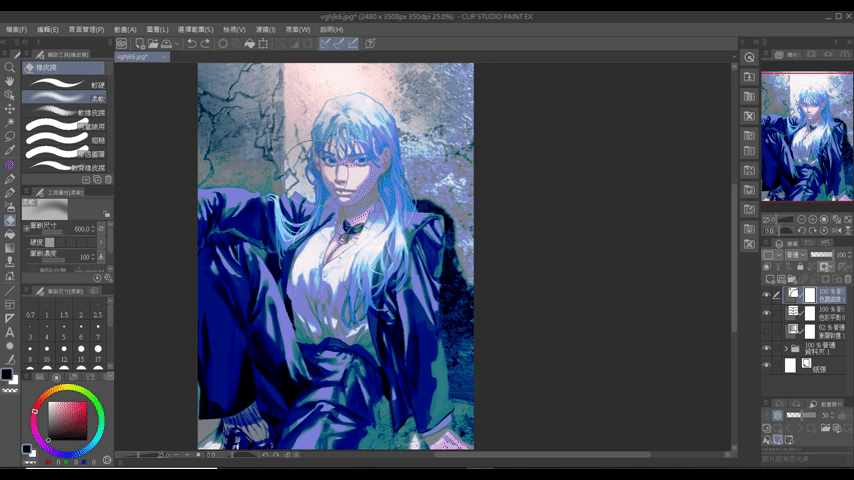Viewport: 854px width, 480px height.
Task: Hide the paper layer
Action: (766, 366)
